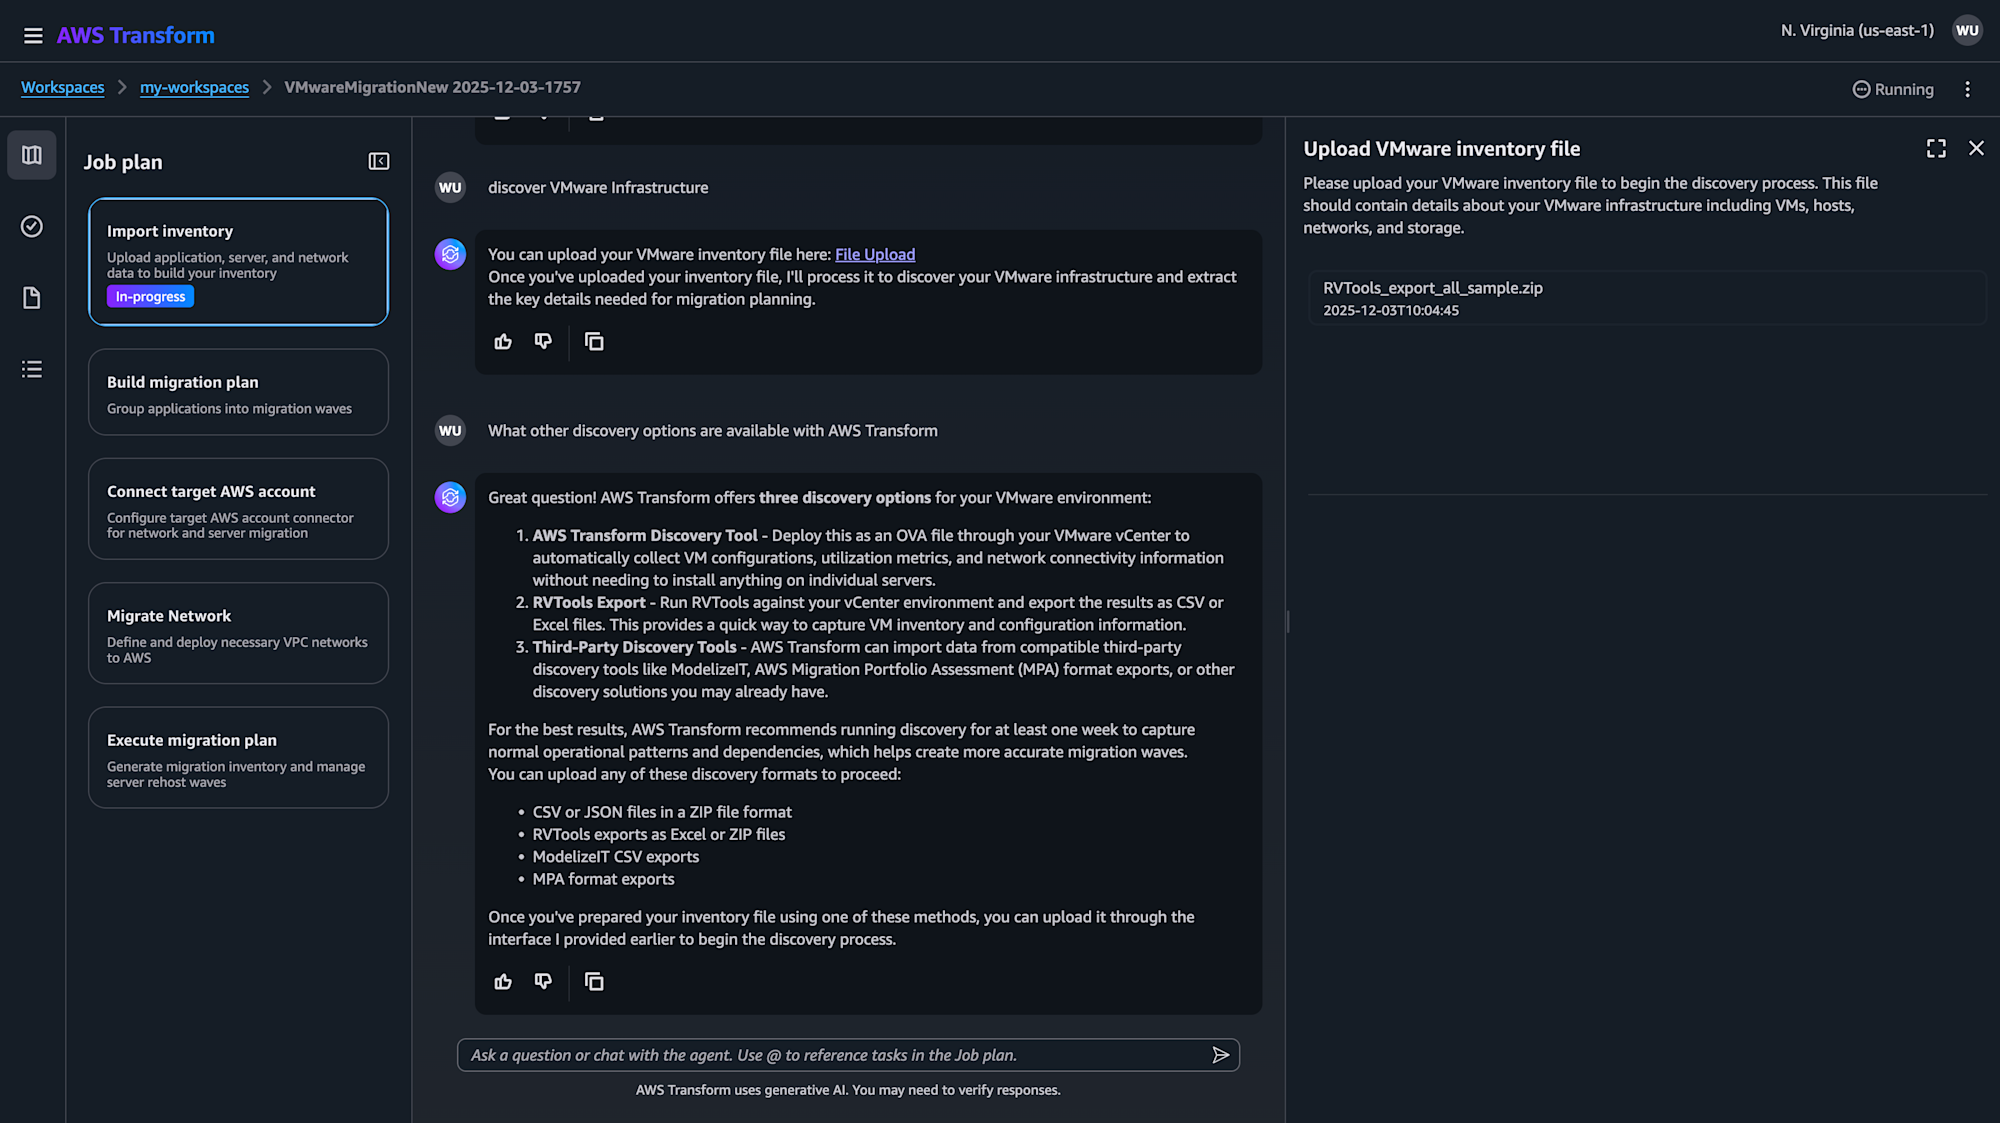The image size is (2000, 1123).
Task: Open the approvals checkmark sidebar icon
Action: pyautogui.click(x=32, y=226)
